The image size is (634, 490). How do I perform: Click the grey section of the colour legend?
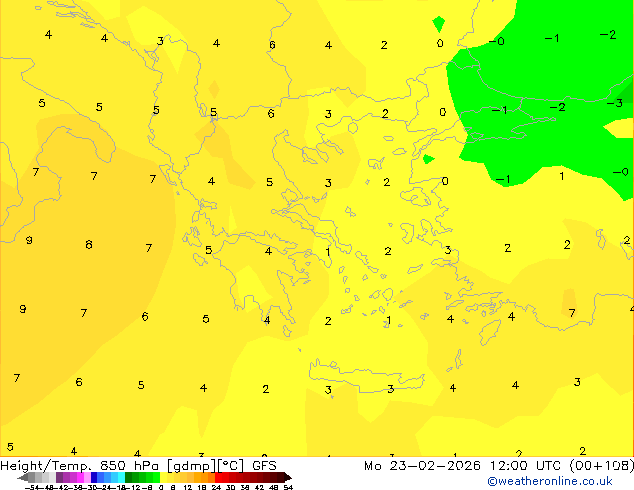coord(42,477)
